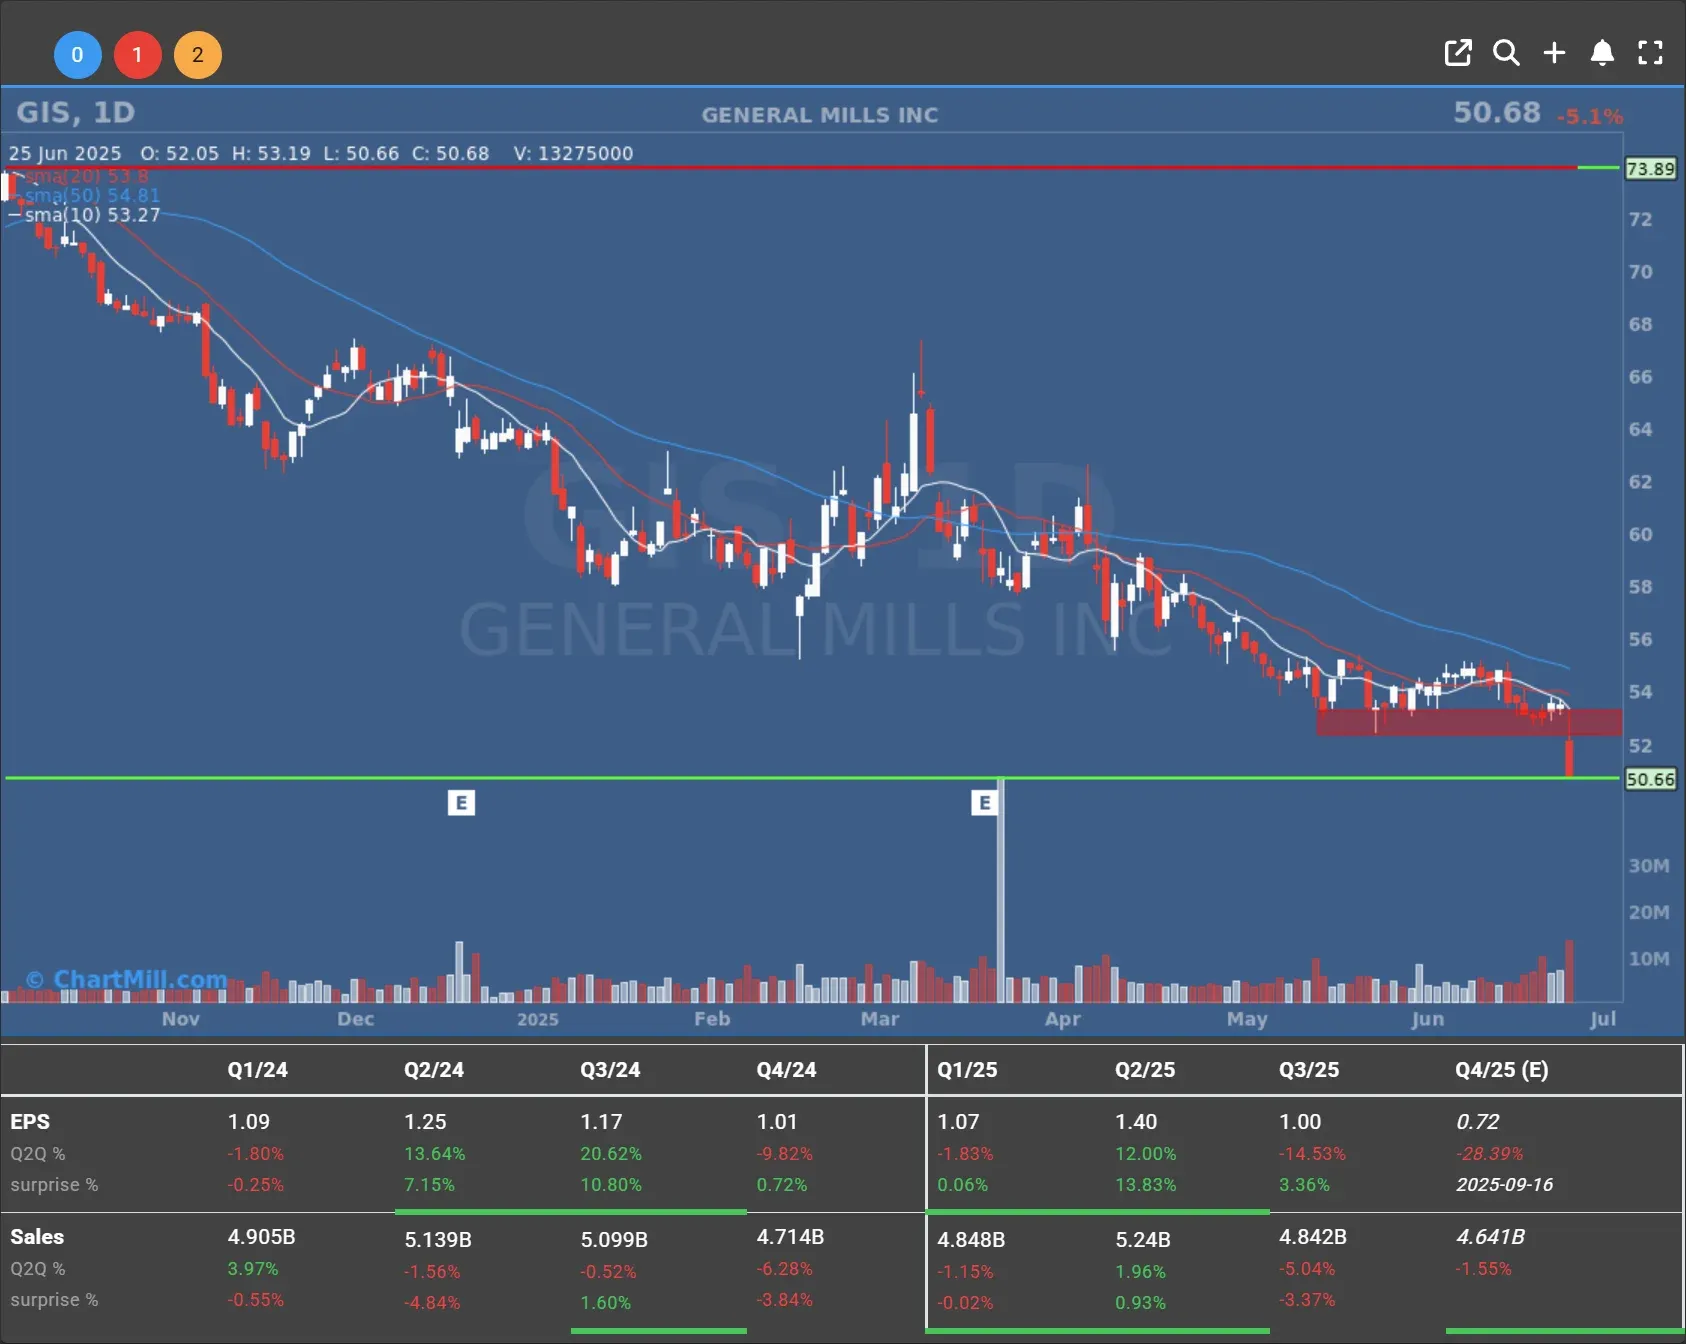
Task: Click the red circle labeled 1
Action: point(137,55)
